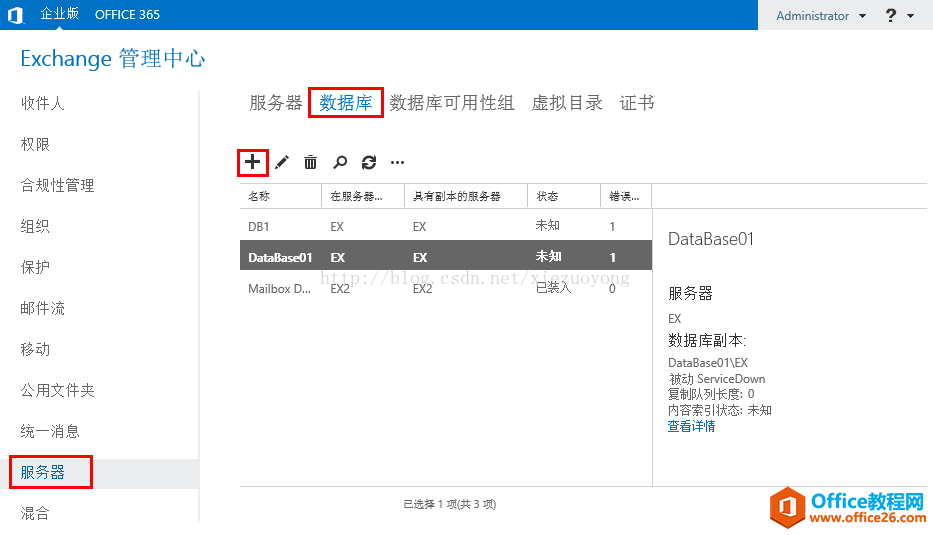Click the OFFICE 365 header link
This screenshot has height=535, width=933.
tap(127, 15)
